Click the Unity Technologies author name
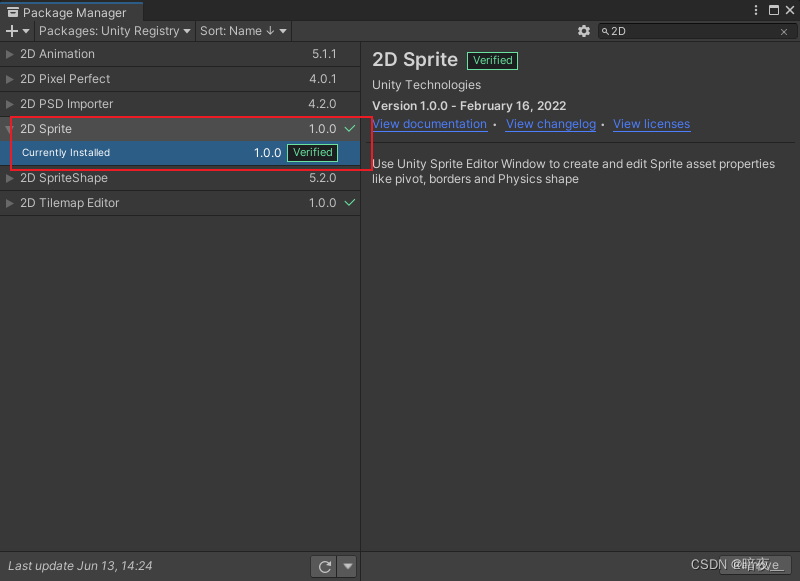Image resolution: width=800 pixels, height=581 pixels. tap(427, 85)
